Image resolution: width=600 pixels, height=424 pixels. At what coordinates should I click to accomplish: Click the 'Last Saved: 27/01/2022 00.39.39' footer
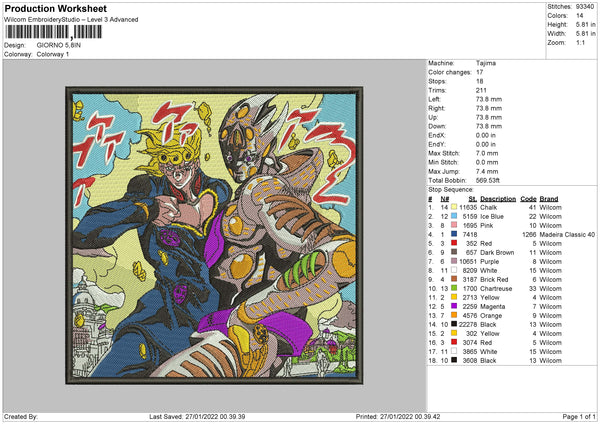[x=197, y=416]
